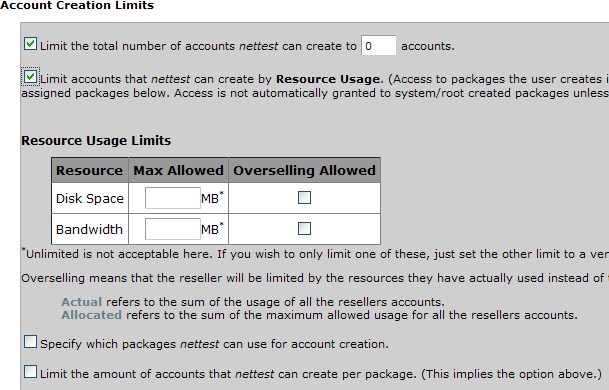
Task: Enable overselling for Disk Space
Action: click(304, 197)
